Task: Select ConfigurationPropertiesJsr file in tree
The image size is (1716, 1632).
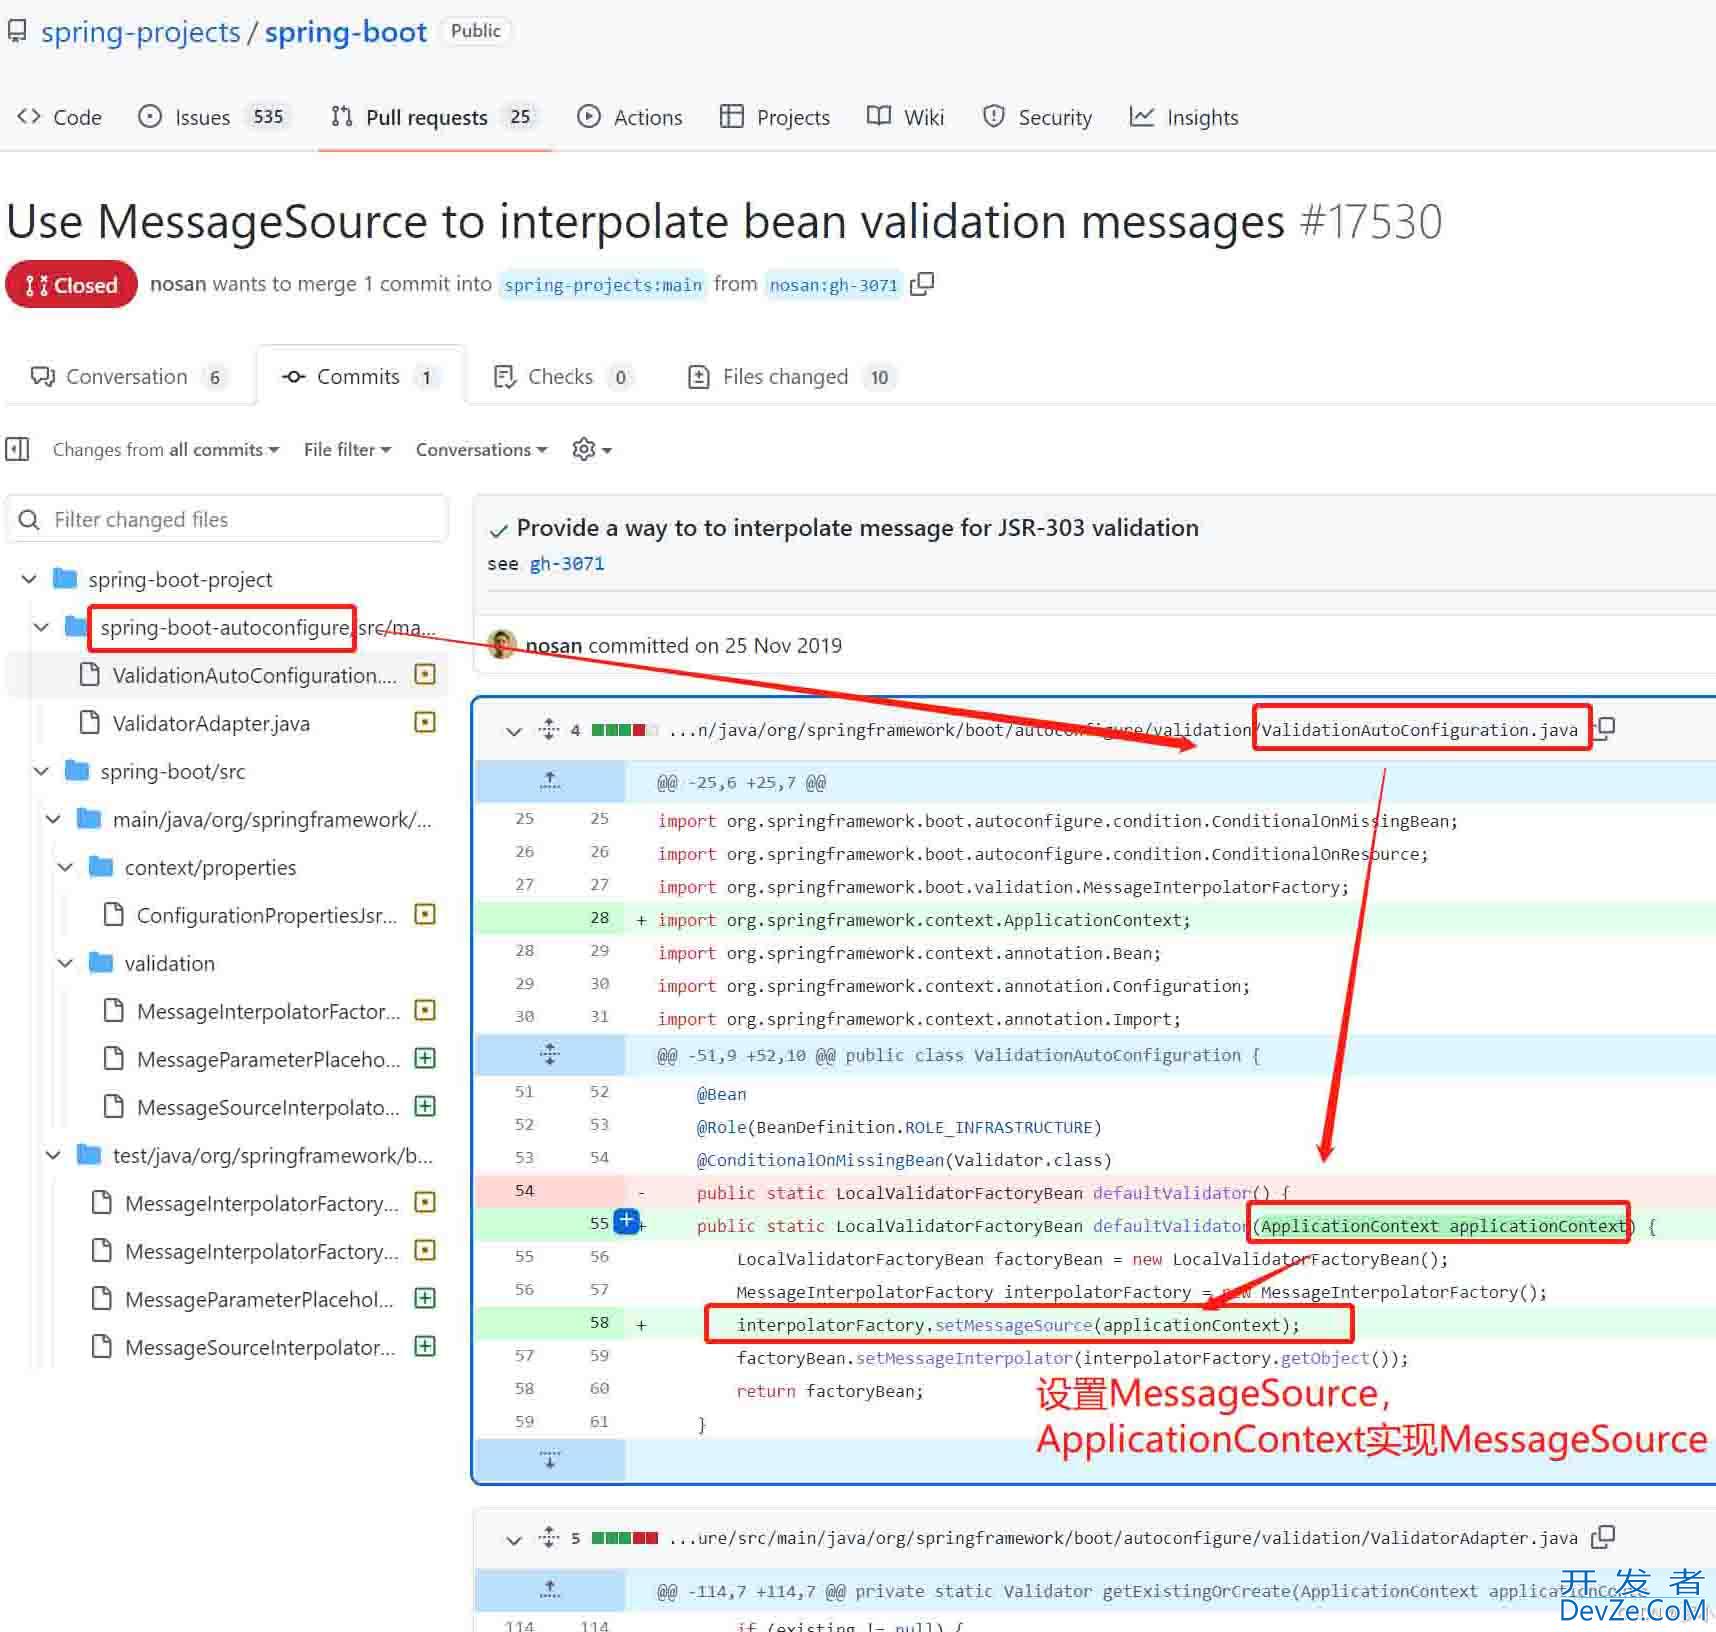Action: pos(267,915)
